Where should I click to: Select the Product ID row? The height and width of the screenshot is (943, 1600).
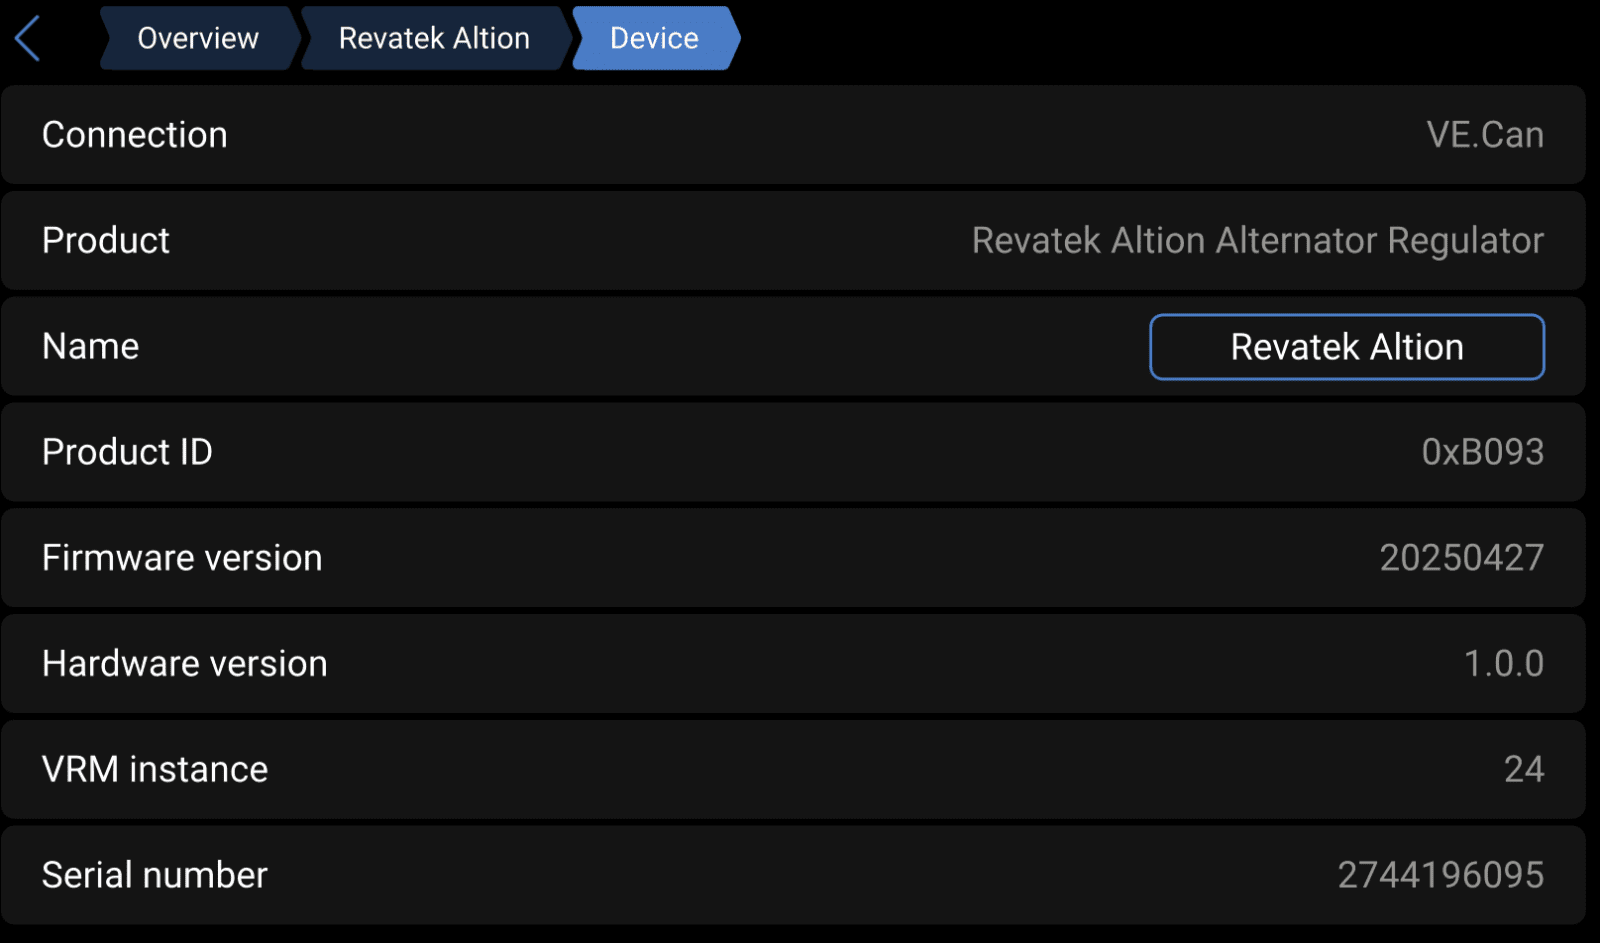793,452
